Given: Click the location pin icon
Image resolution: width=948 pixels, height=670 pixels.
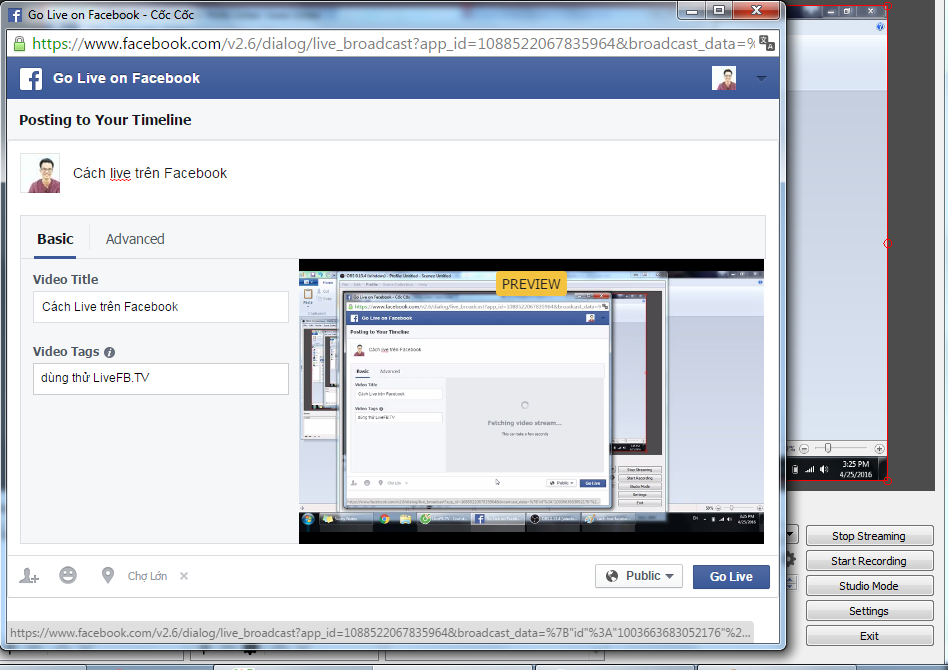Looking at the screenshot, I should coord(107,575).
